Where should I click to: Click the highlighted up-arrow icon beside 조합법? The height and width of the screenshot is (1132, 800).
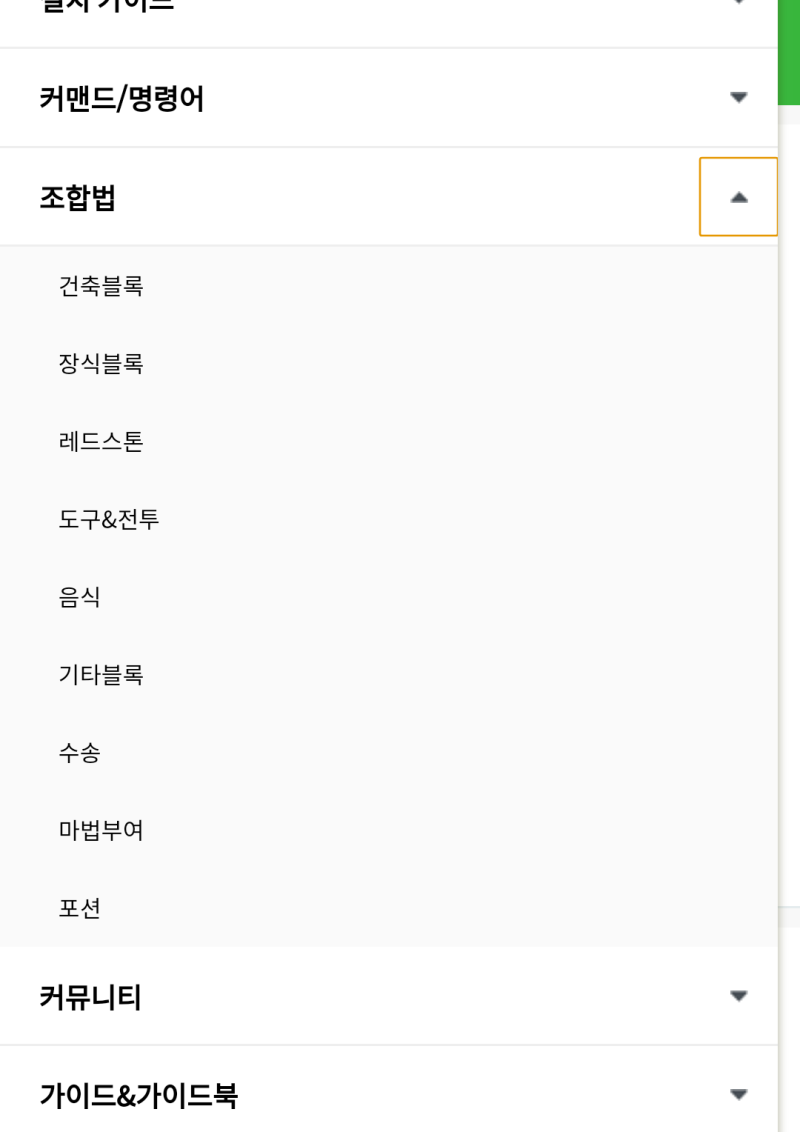(x=738, y=196)
